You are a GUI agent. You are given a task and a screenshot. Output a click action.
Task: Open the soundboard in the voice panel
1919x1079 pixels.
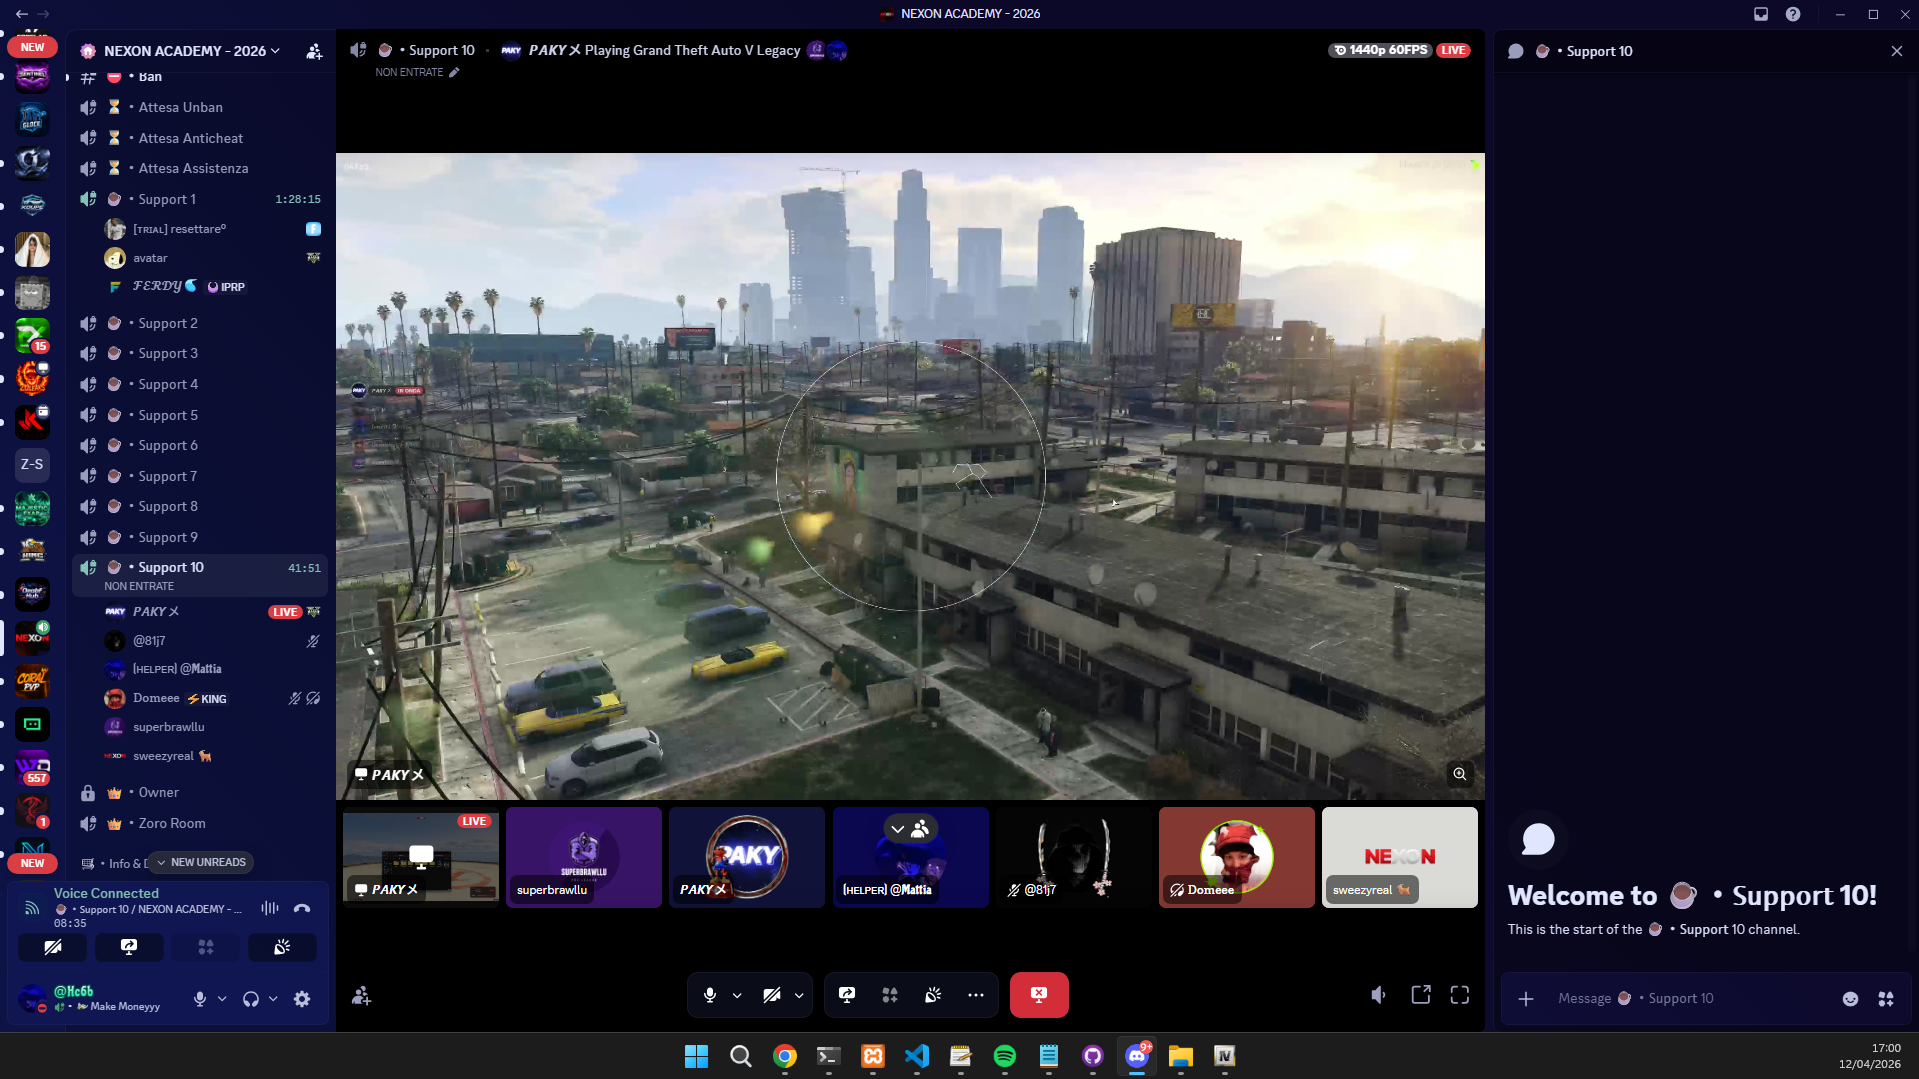coord(282,947)
